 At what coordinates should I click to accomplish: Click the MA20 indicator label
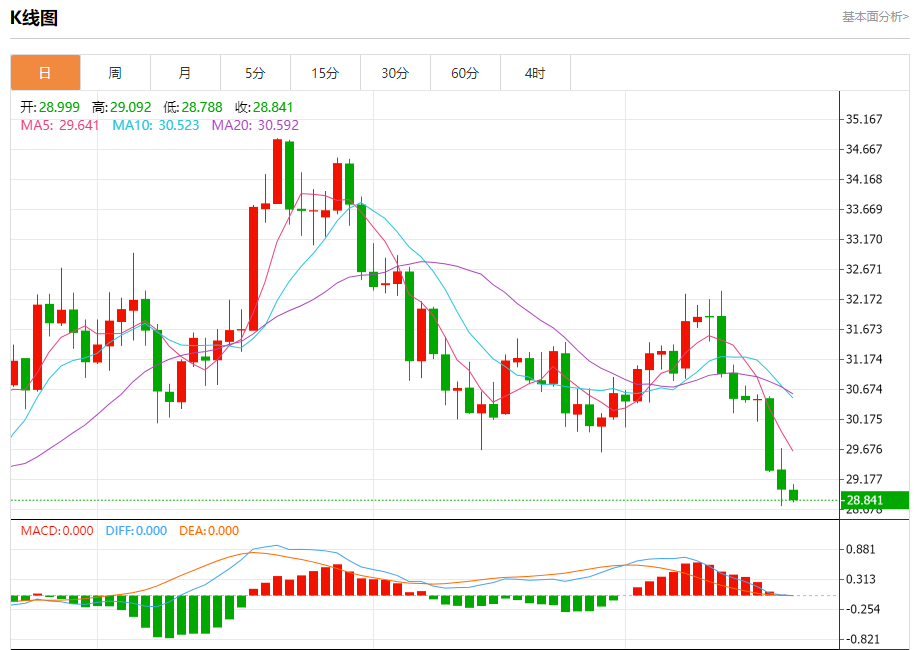pos(255,125)
